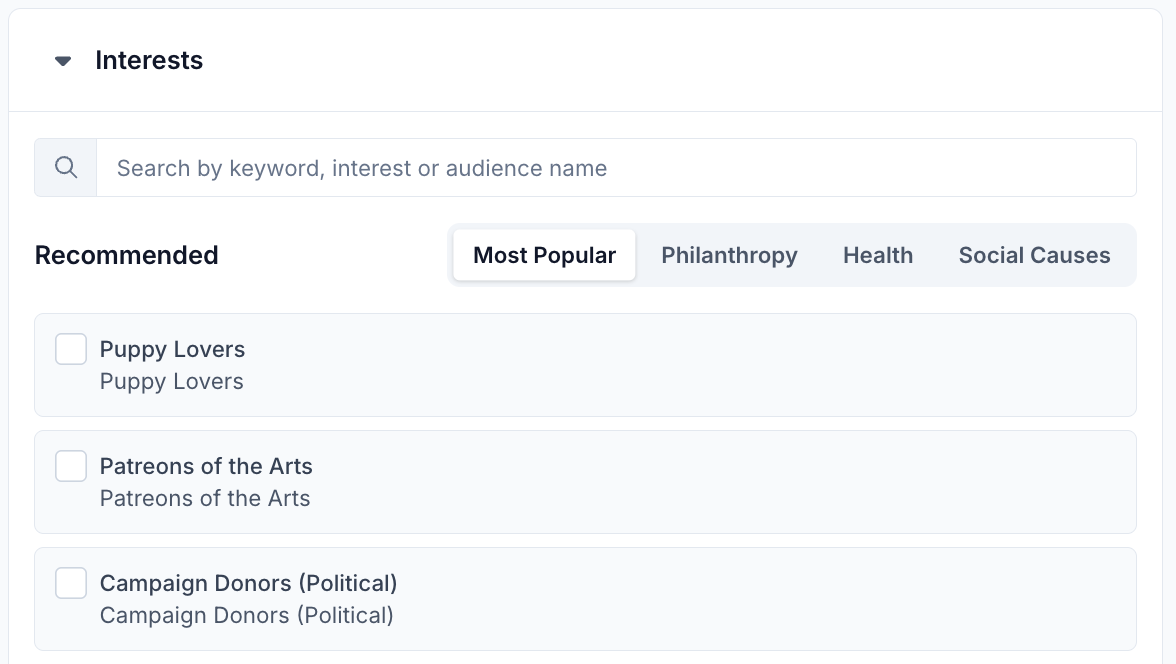Check the Puppy Lovers checkbox
Viewport: 1176px width, 664px height.
click(71, 349)
